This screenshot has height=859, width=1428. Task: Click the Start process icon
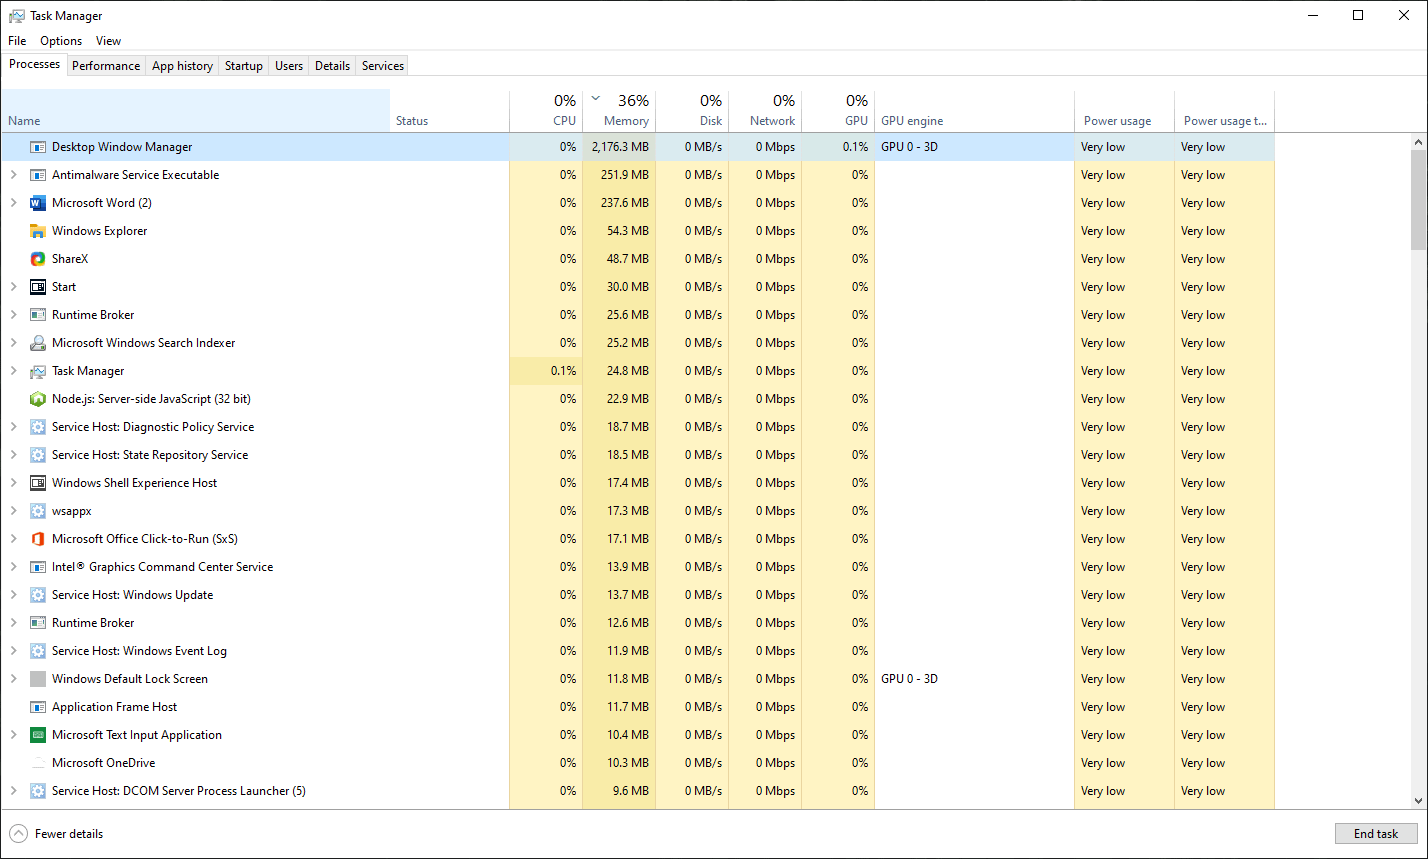pos(38,287)
